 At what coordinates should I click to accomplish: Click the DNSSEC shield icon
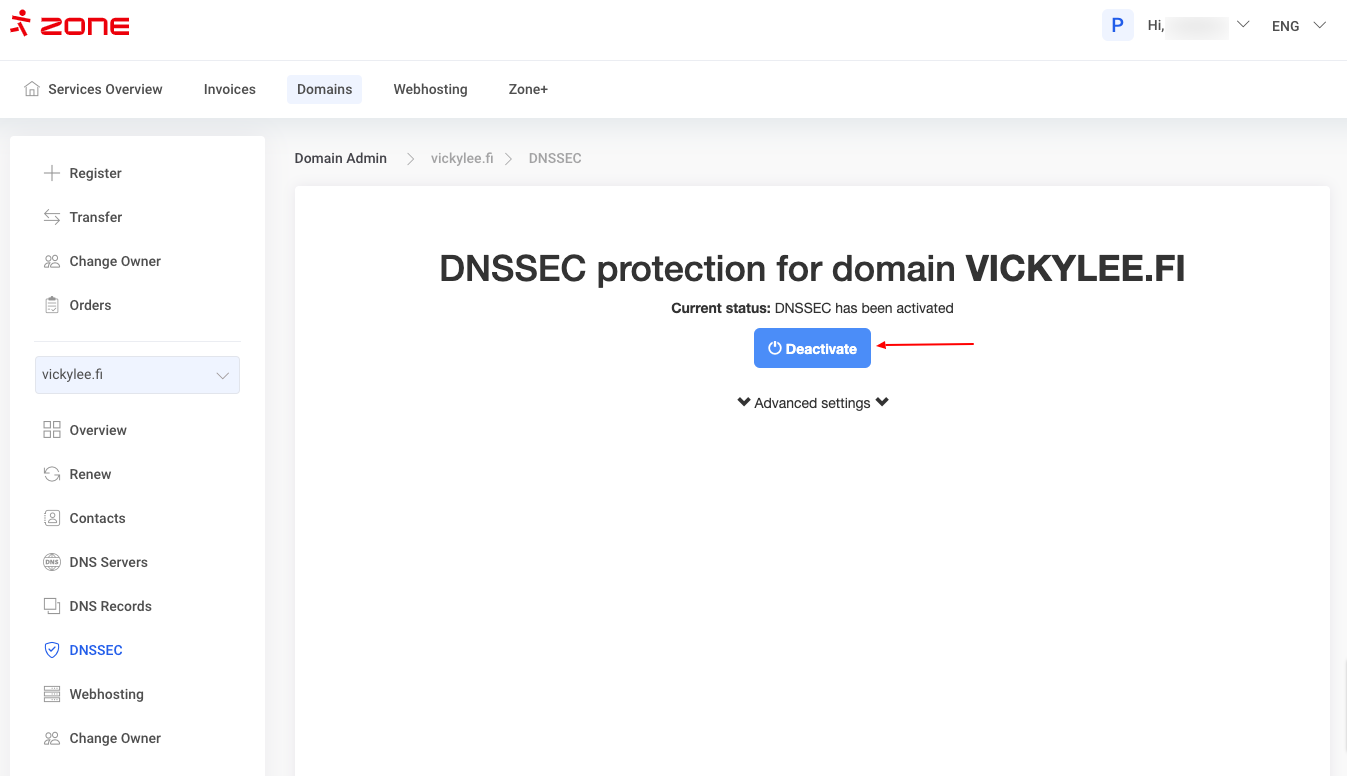point(52,650)
